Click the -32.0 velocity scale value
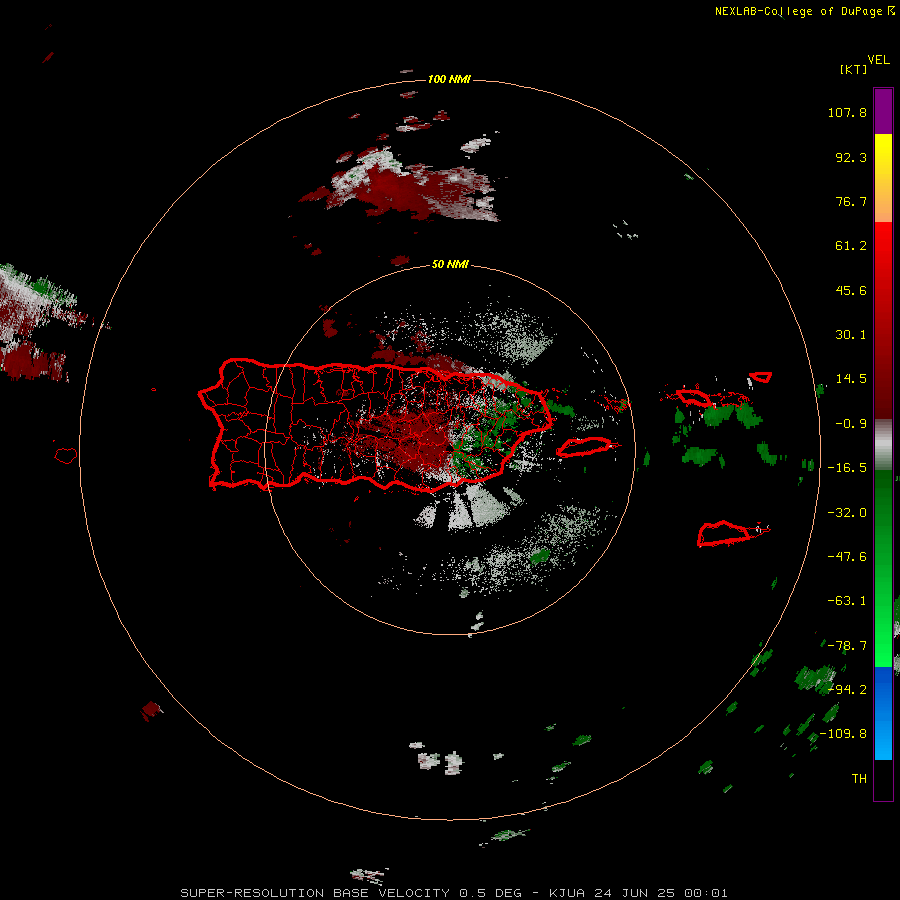The image size is (900, 900). (847, 513)
